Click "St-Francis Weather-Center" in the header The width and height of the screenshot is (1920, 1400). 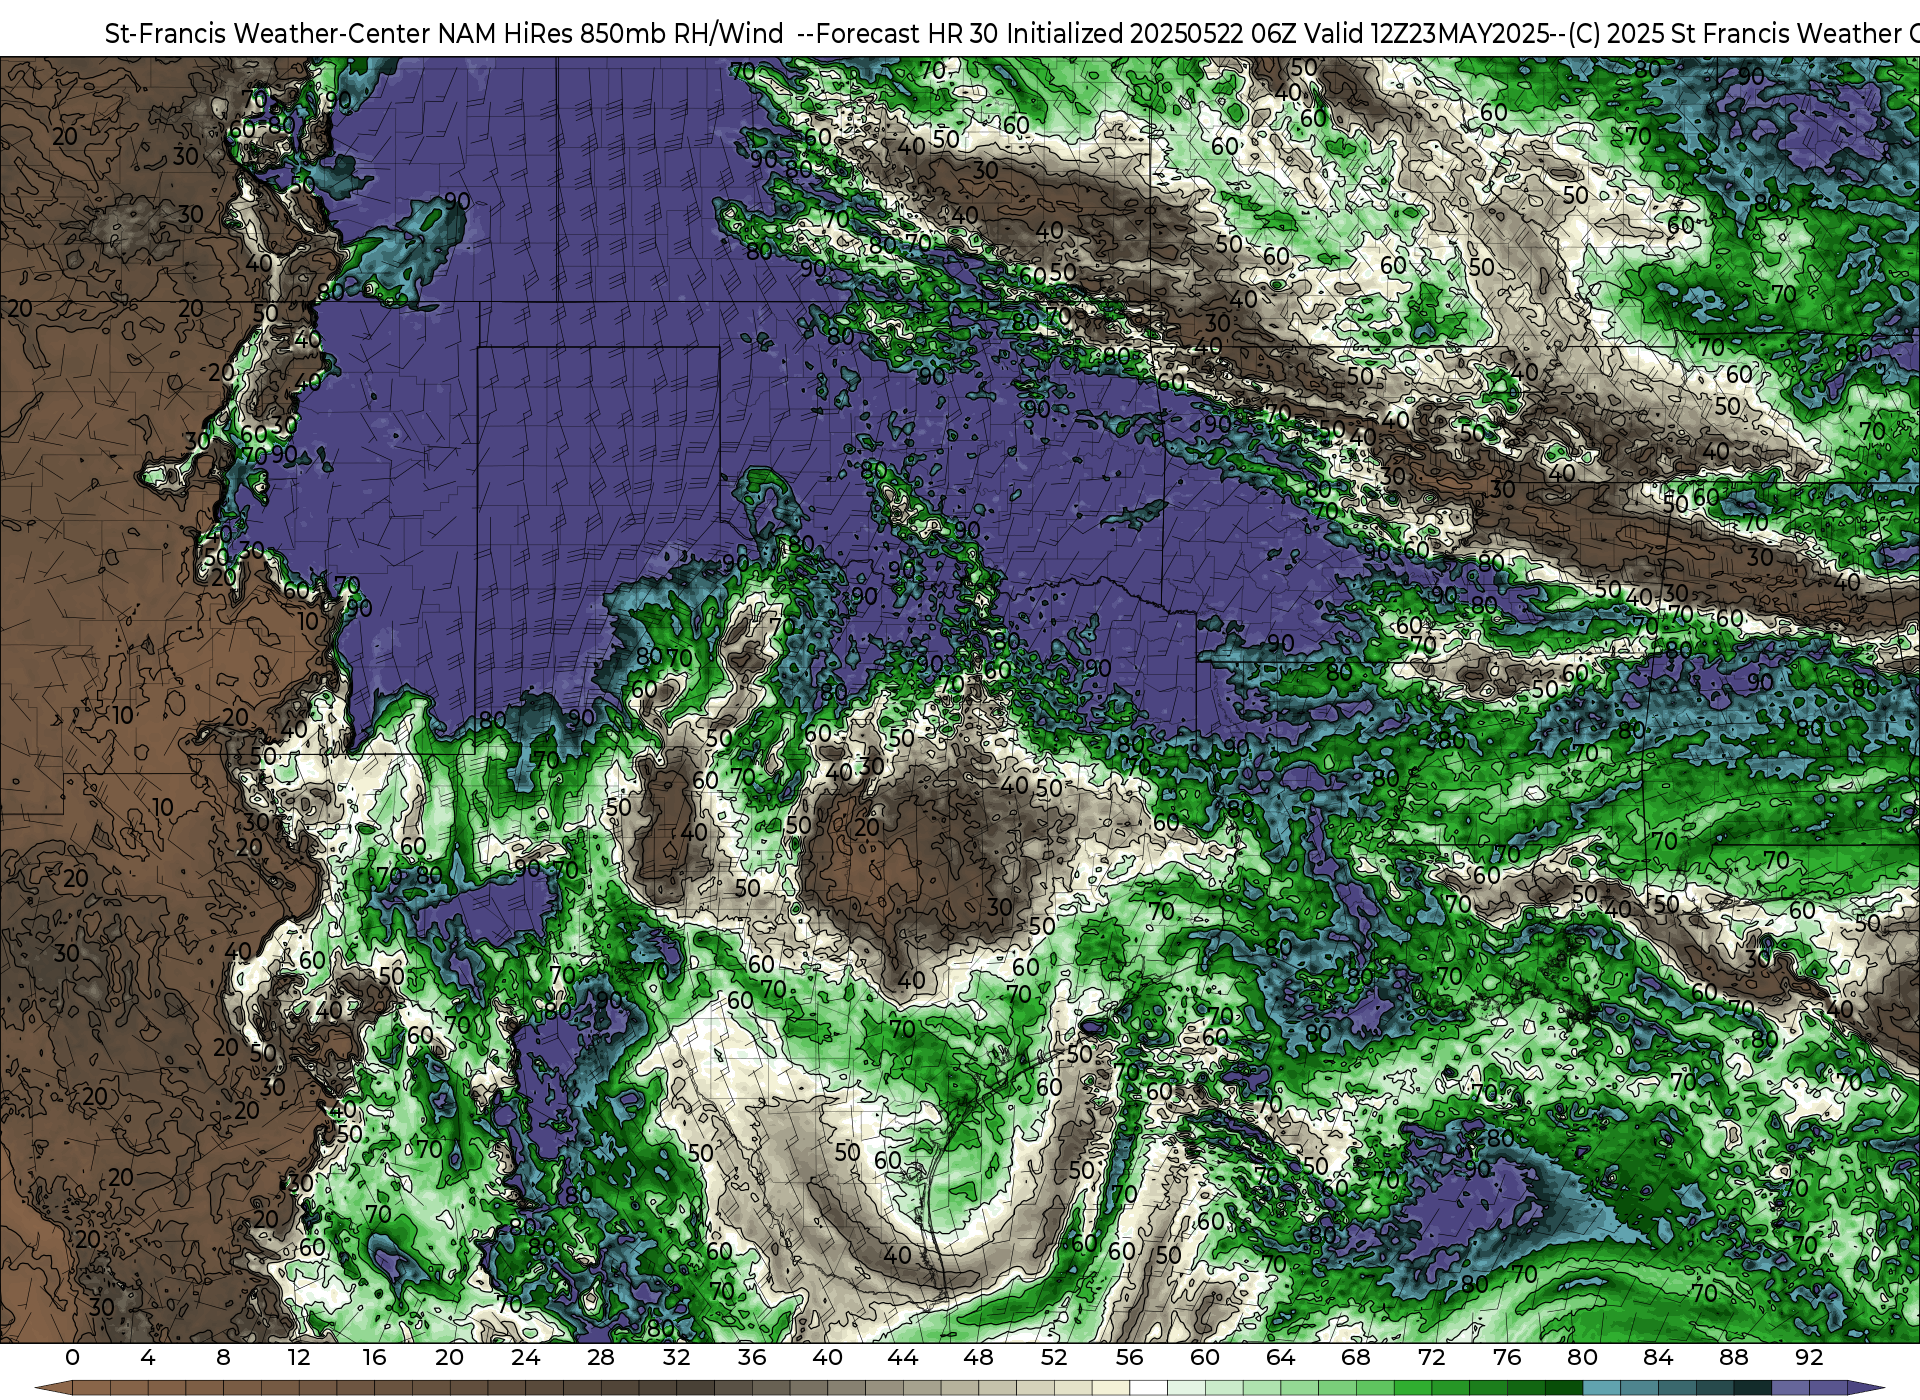pos(268,34)
